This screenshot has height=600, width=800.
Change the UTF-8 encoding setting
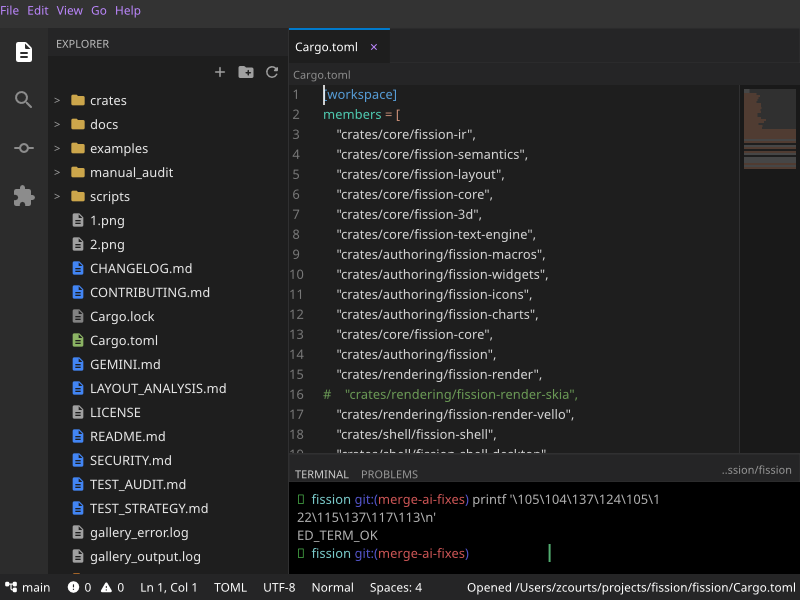click(279, 587)
